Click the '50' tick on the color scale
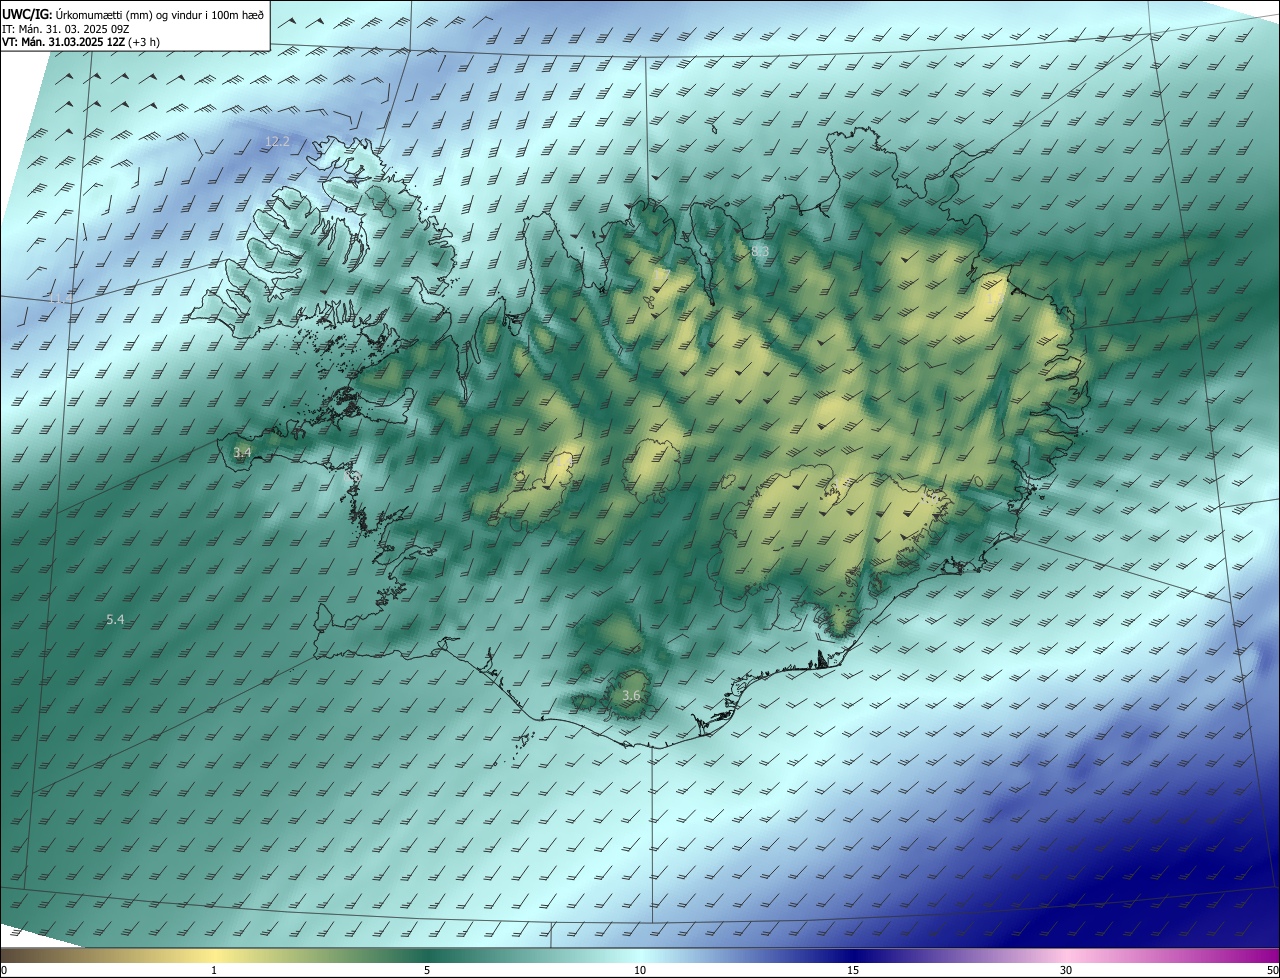 tap(1271, 970)
